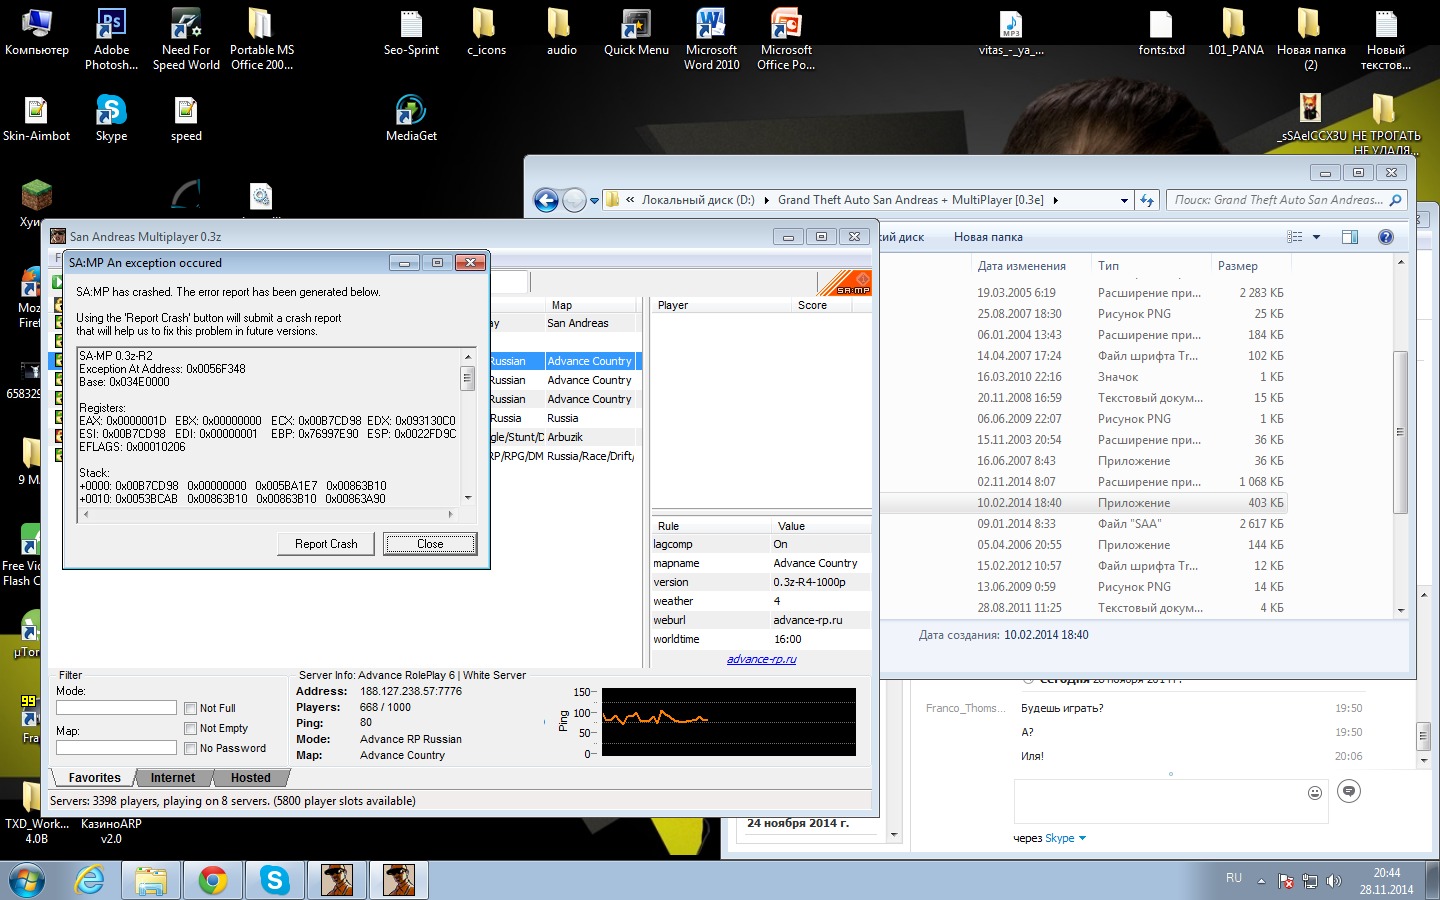Select the file row dated 10.02.2014 18:40

1085,503
